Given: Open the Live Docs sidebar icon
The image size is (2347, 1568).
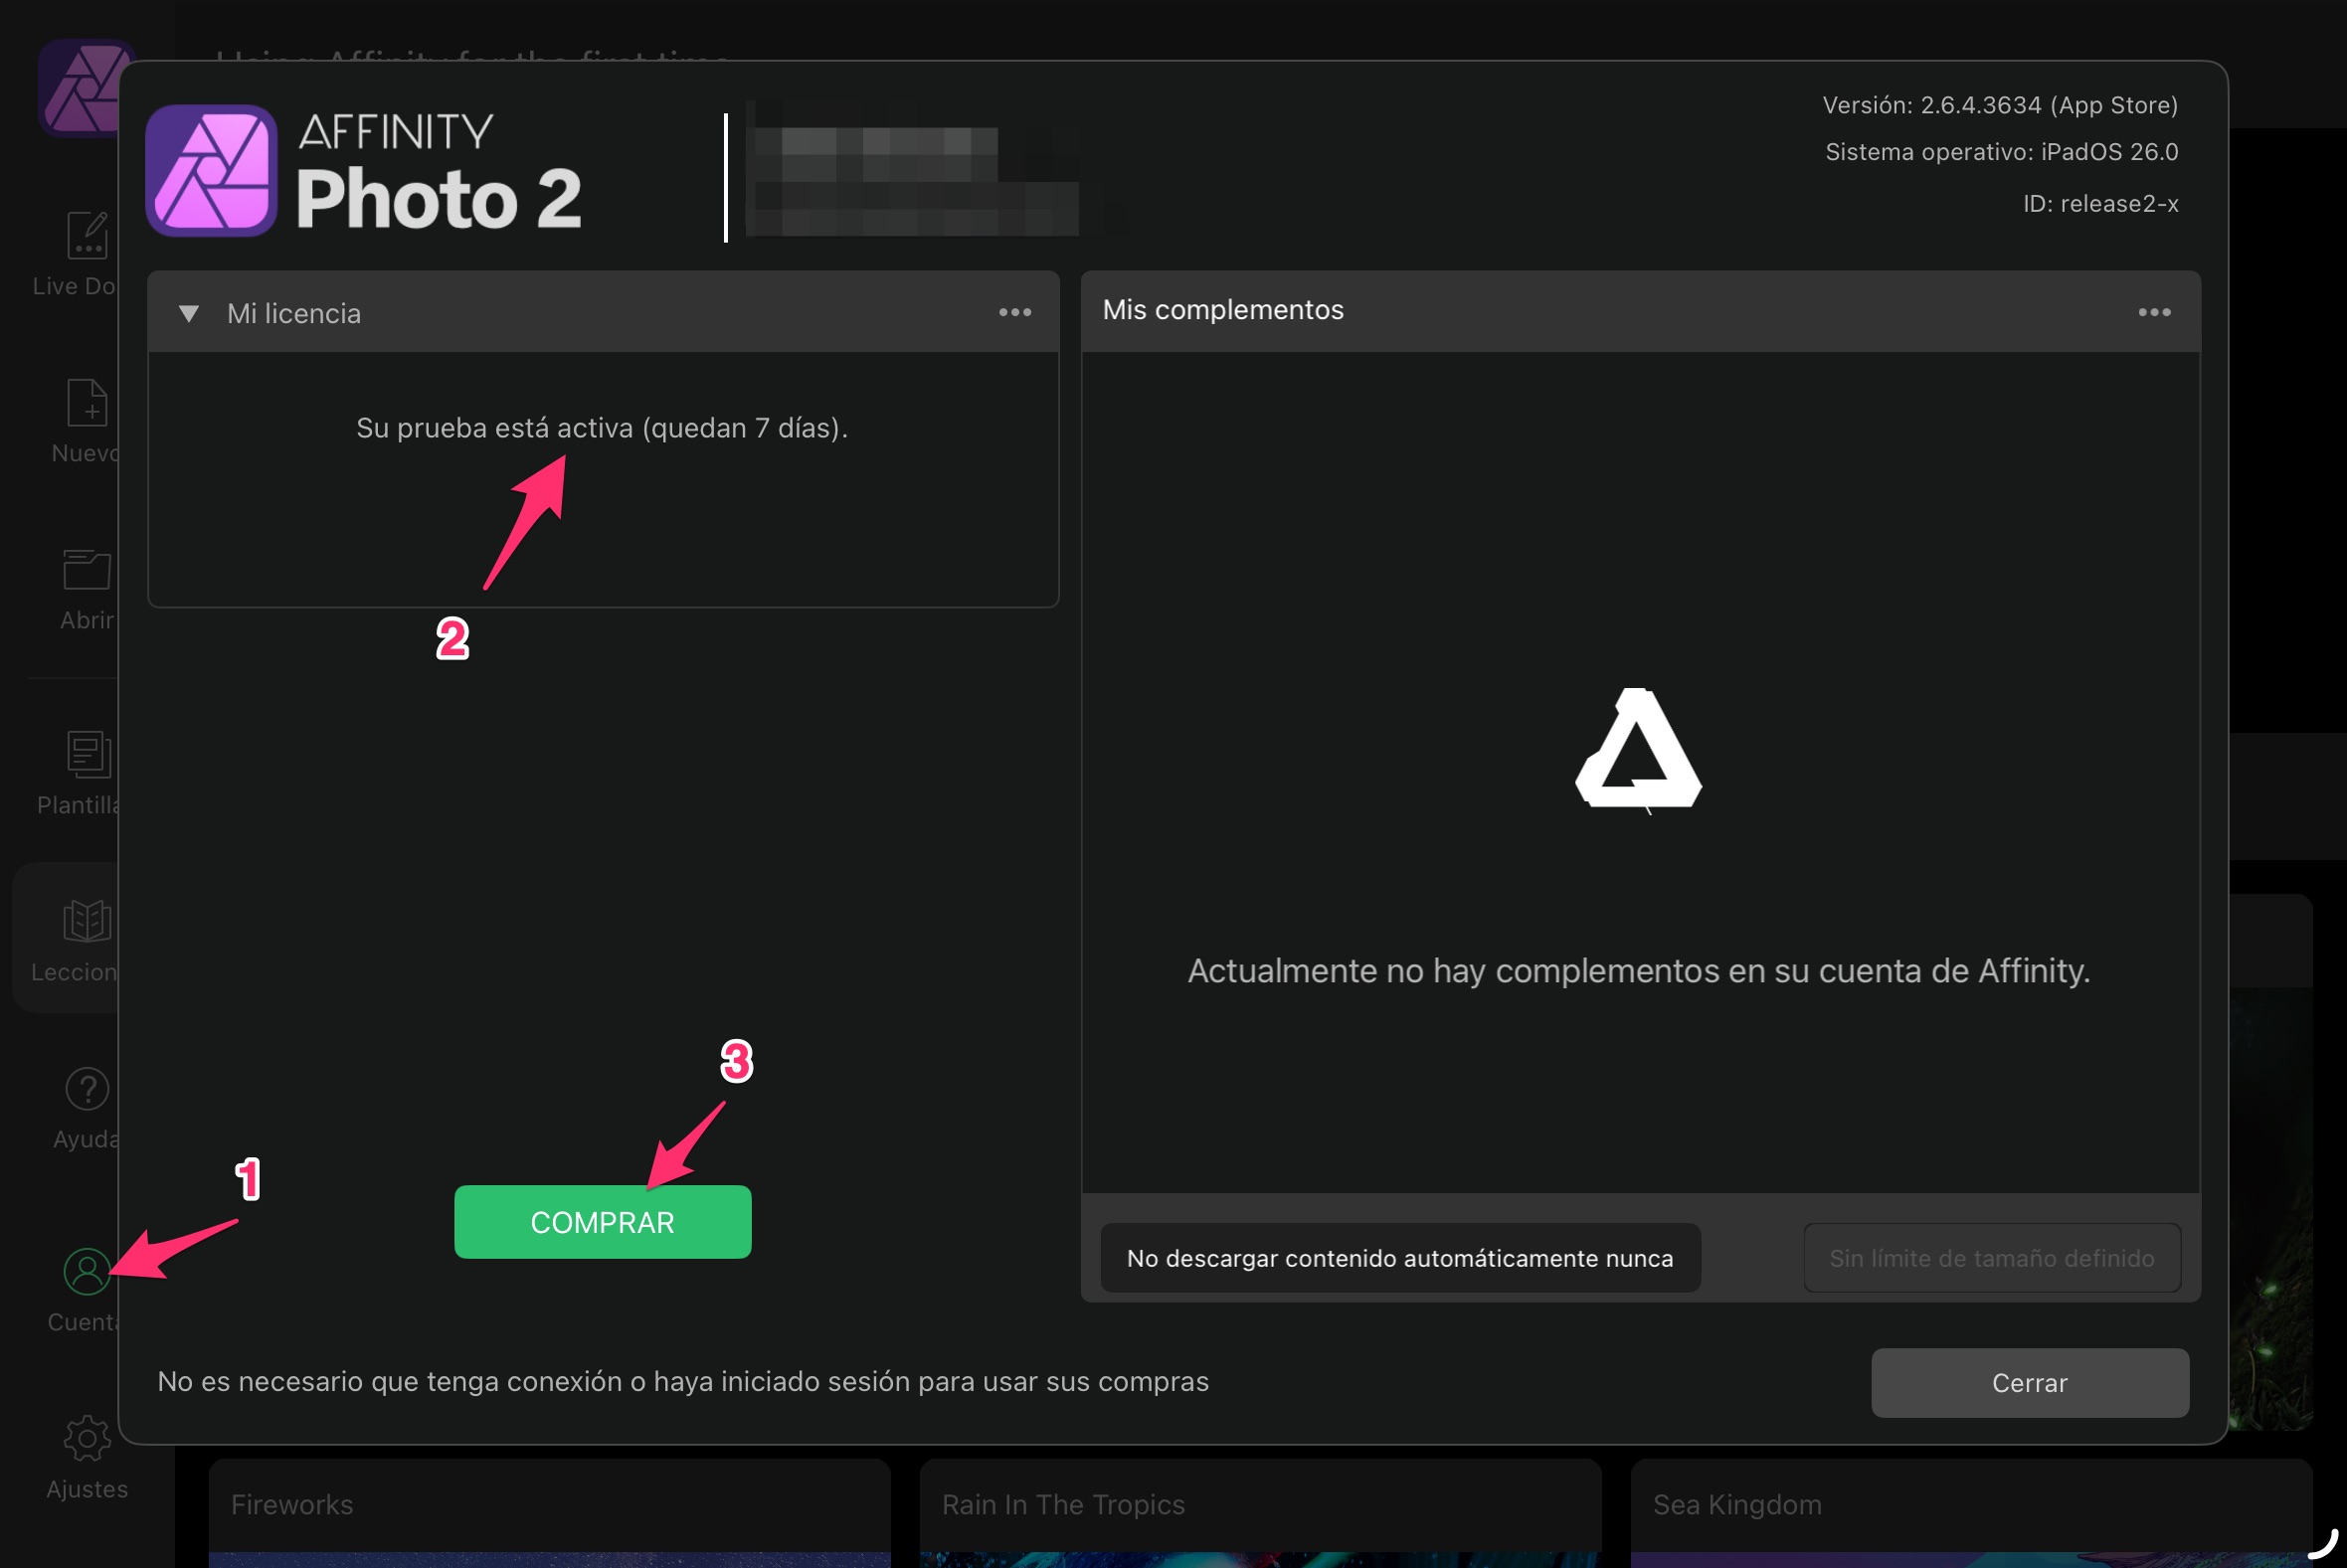Looking at the screenshot, I should tap(87, 236).
